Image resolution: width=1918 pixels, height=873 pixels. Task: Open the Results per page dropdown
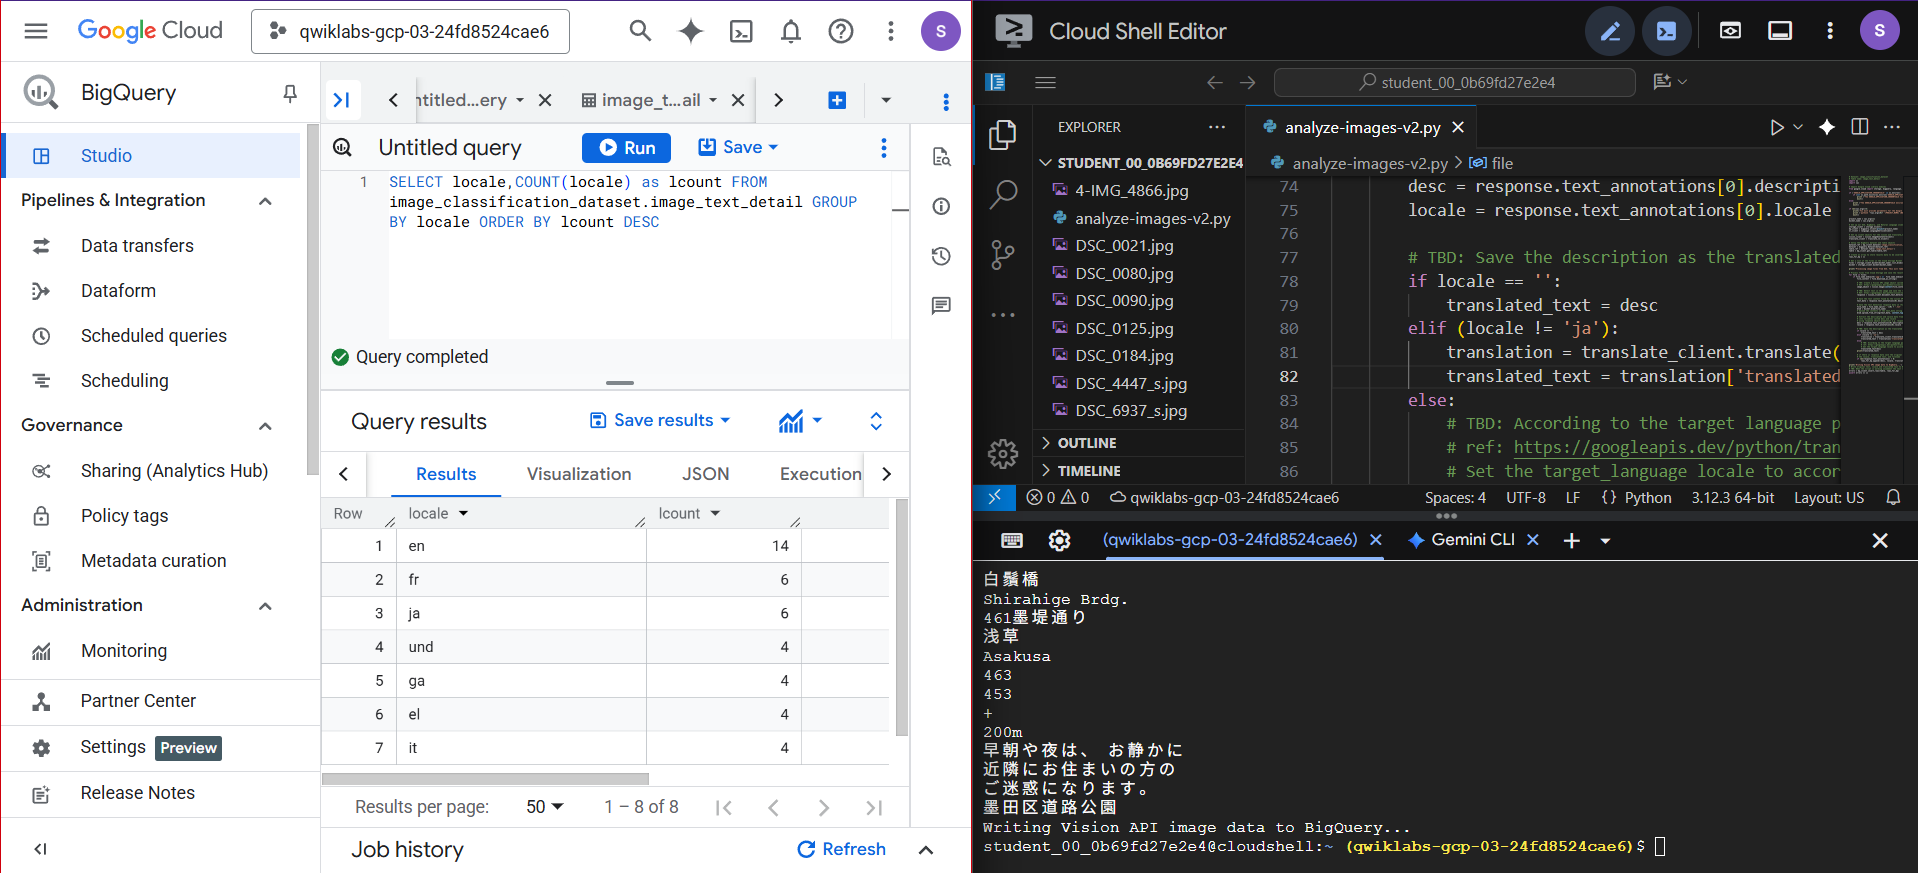[x=545, y=807]
